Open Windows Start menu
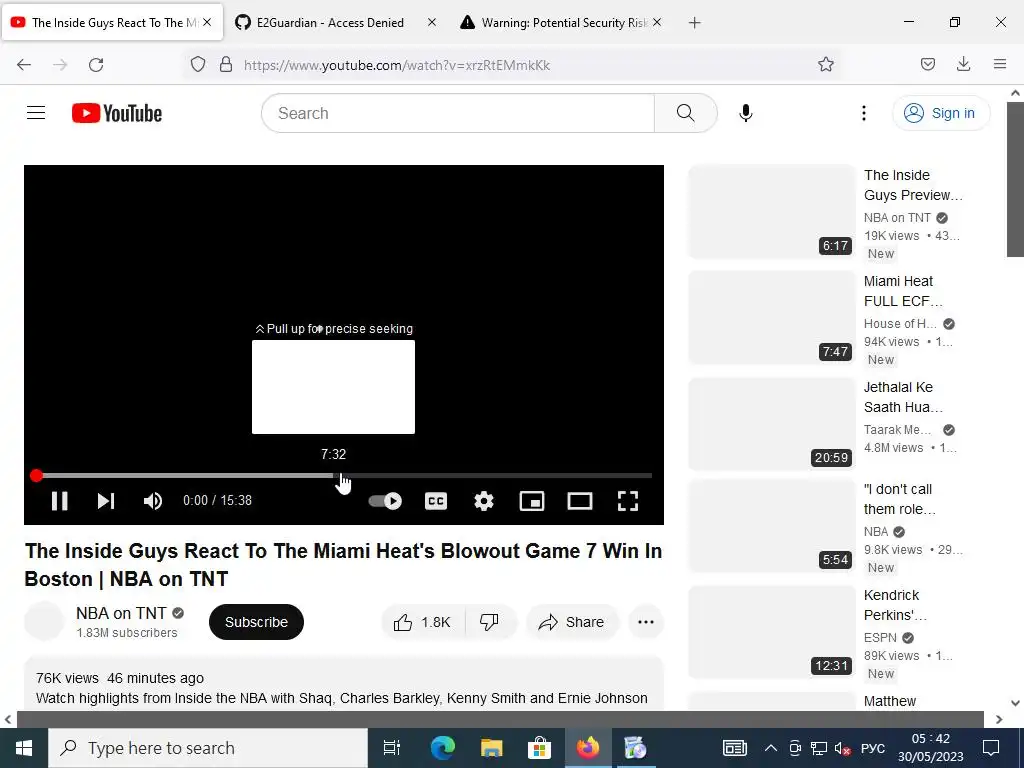 point(24,748)
